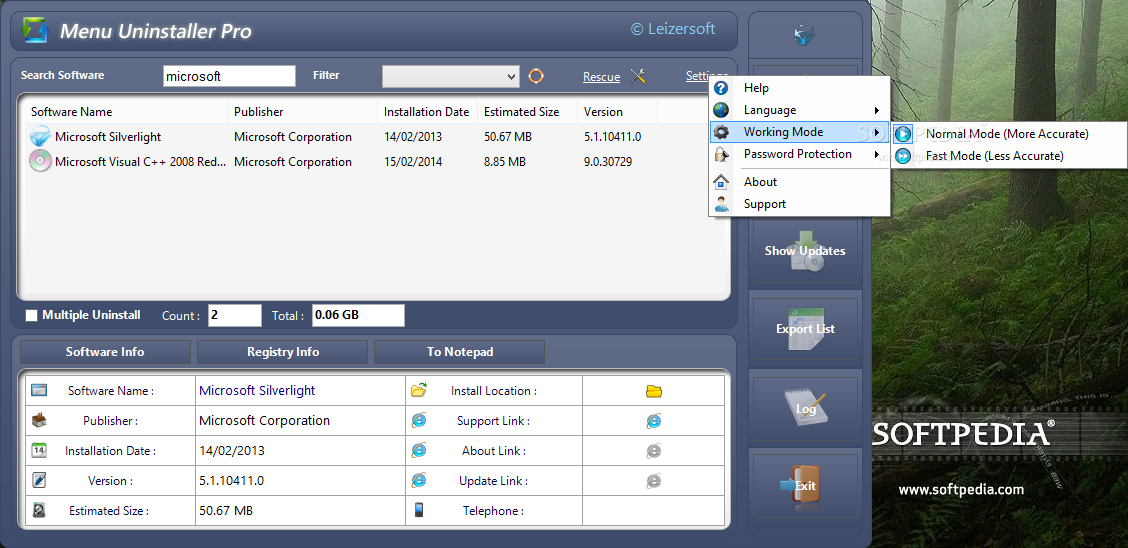Click the Help question mark icon

coord(721,88)
